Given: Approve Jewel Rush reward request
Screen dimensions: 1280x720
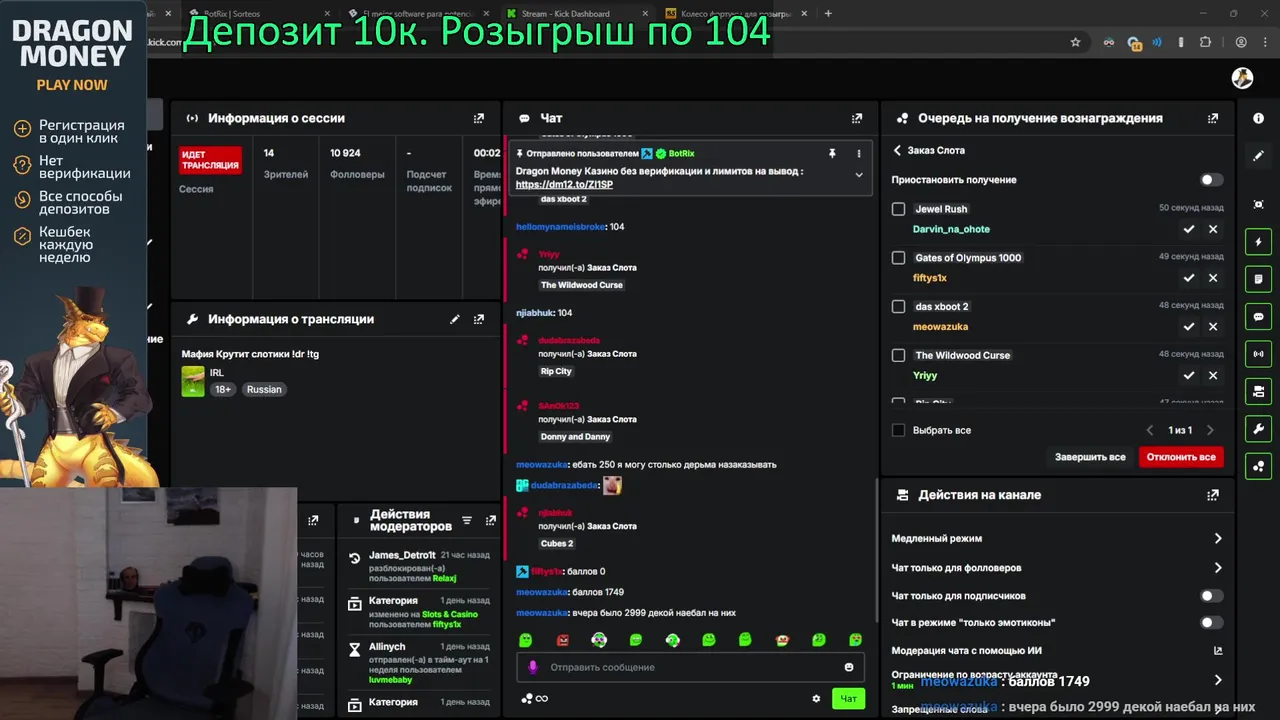Looking at the screenshot, I should (x=1189, y=229).
